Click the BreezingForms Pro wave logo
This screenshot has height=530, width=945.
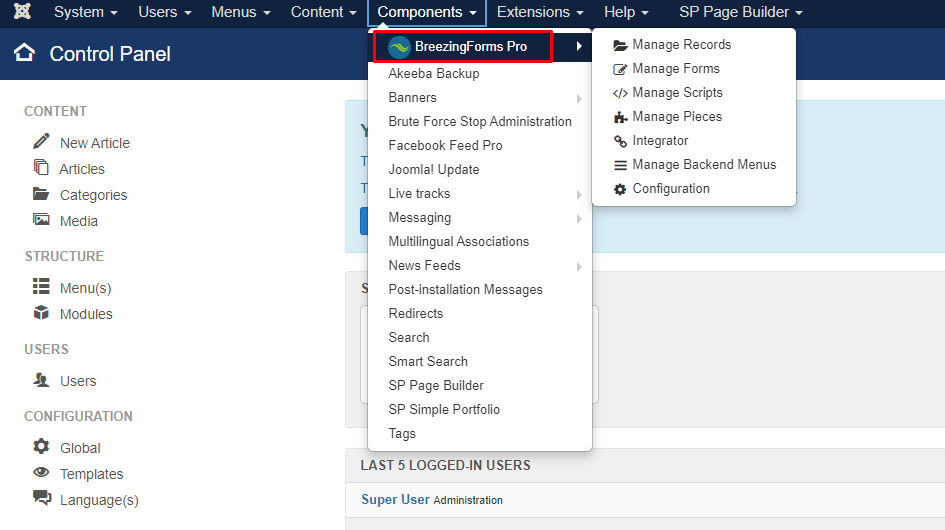pos(399,47)
